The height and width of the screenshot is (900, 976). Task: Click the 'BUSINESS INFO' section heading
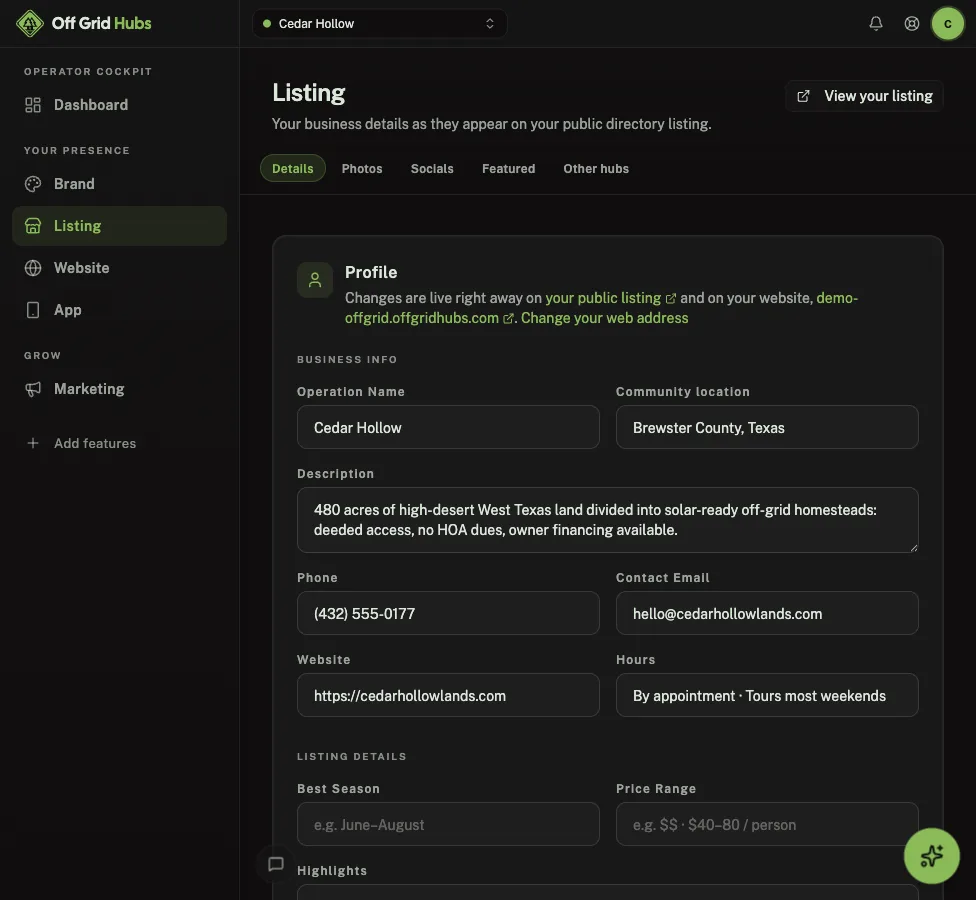[347, 360]
